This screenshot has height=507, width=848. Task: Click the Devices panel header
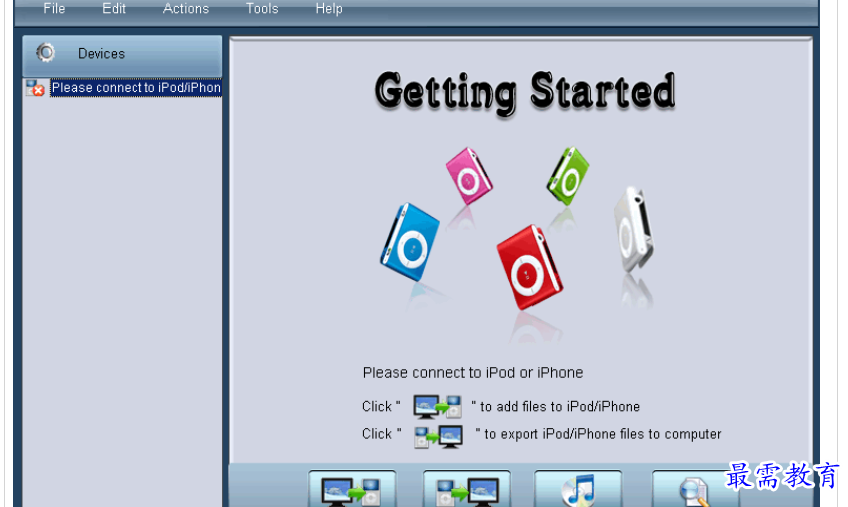pos(122,55)
